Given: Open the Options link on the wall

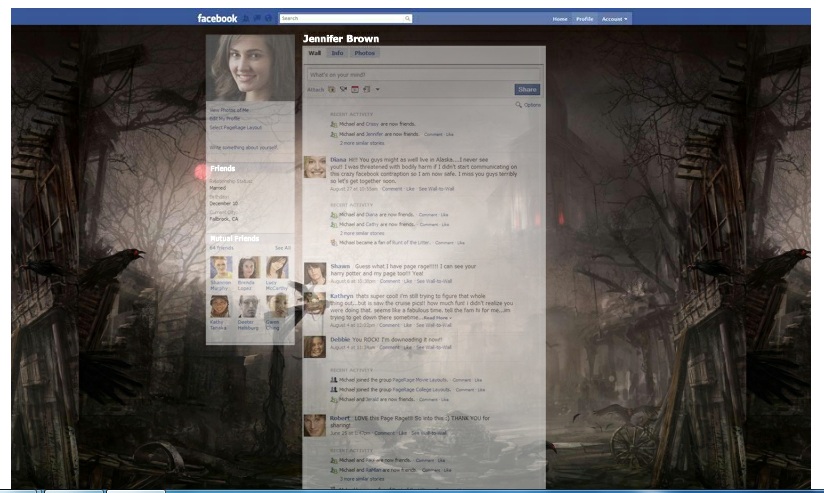Looking at the screenshot, I should 532,105.
